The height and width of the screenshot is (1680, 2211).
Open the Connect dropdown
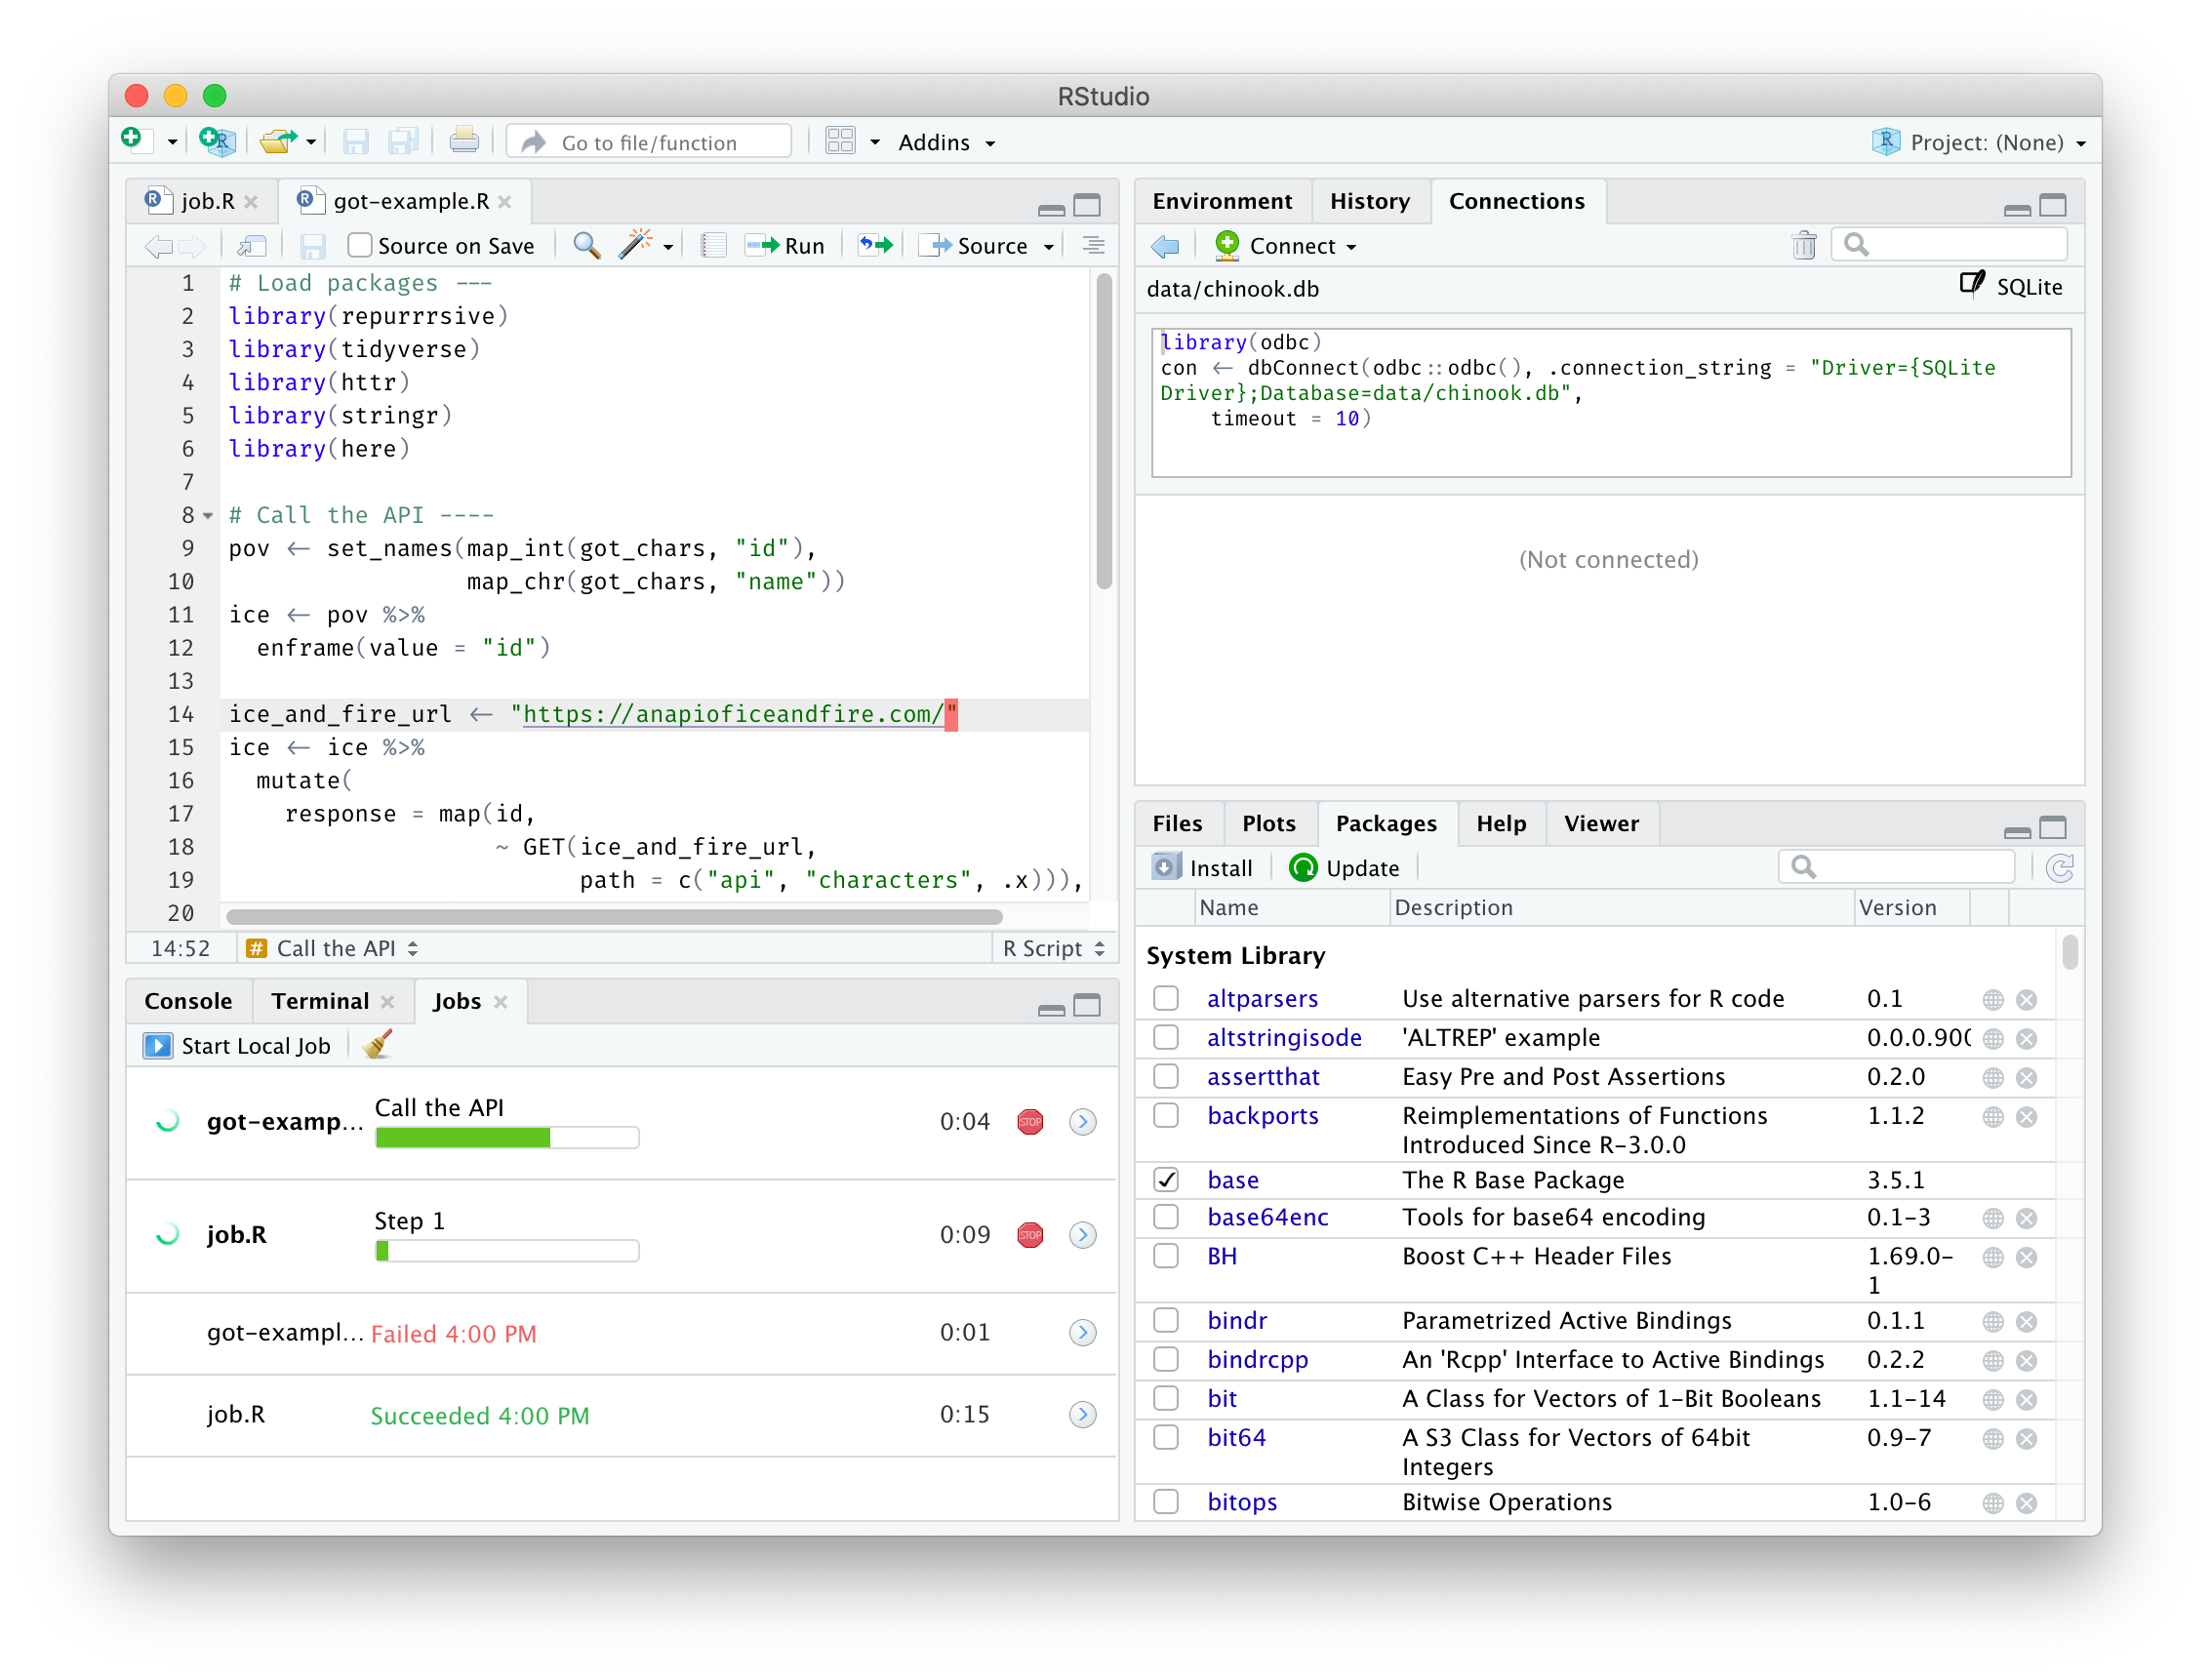pyautogui.click(x=1286, y=246)
